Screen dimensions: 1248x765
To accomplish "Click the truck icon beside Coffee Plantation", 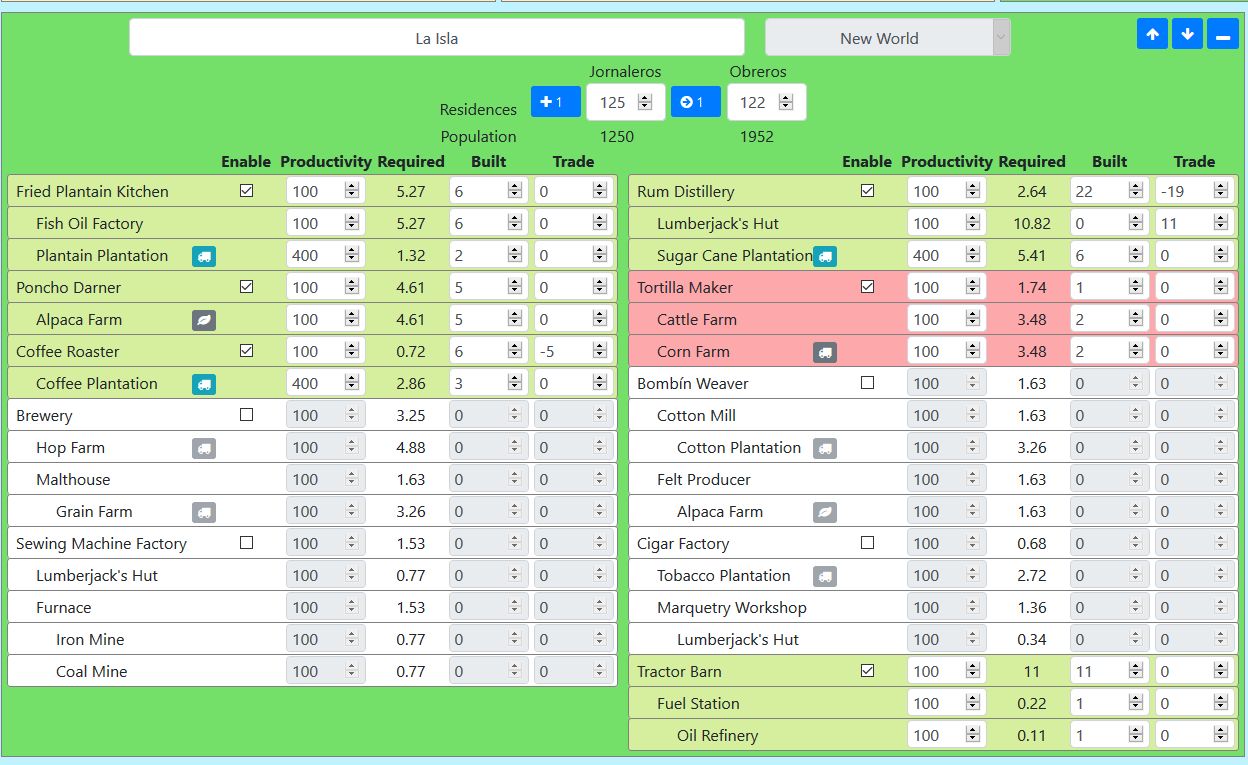I will 204,384.
